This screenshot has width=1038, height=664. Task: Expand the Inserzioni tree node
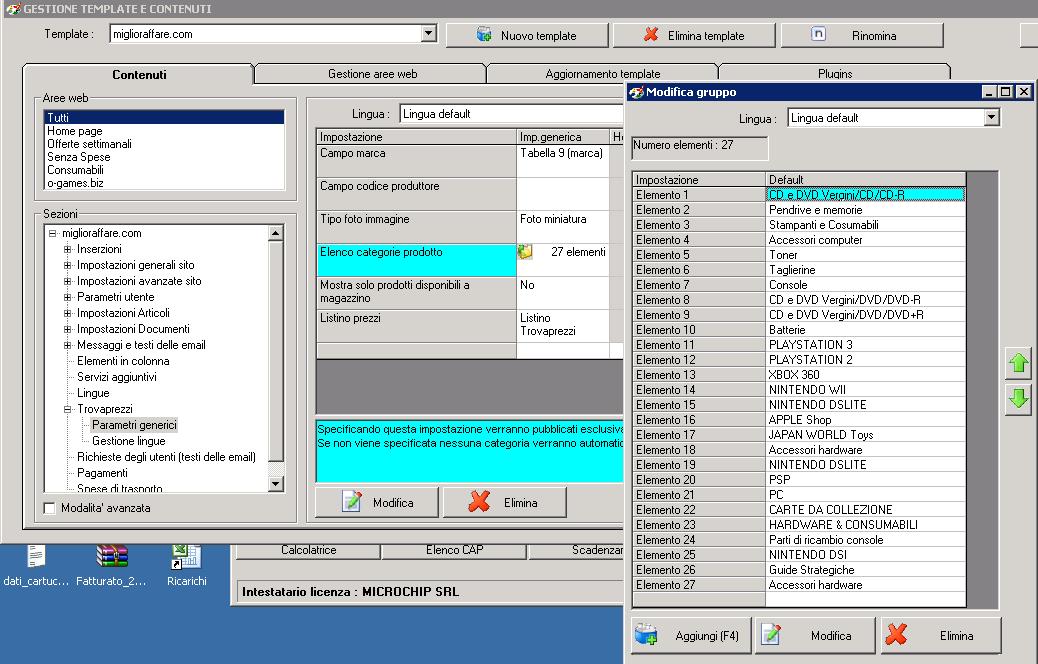(x=68, y=250)
